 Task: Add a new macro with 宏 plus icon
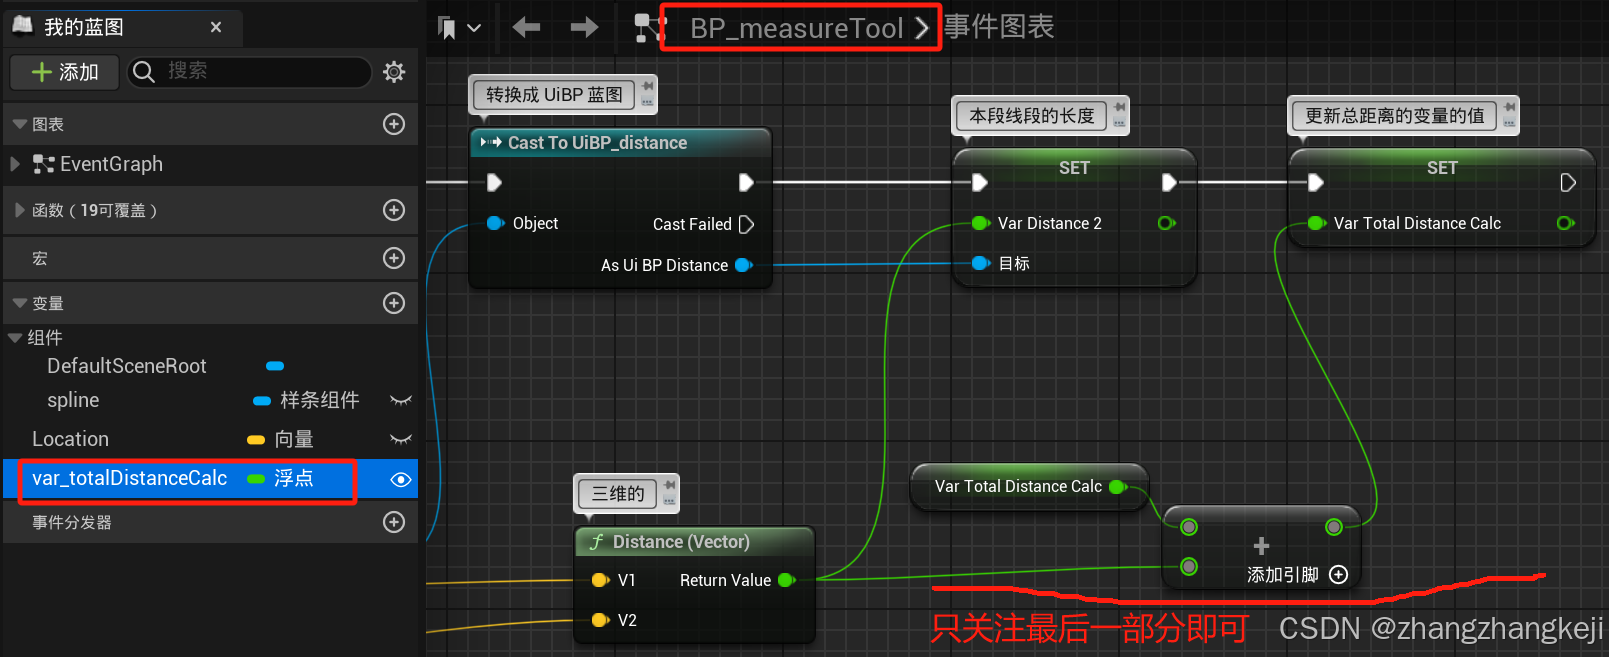click(394, 258)
